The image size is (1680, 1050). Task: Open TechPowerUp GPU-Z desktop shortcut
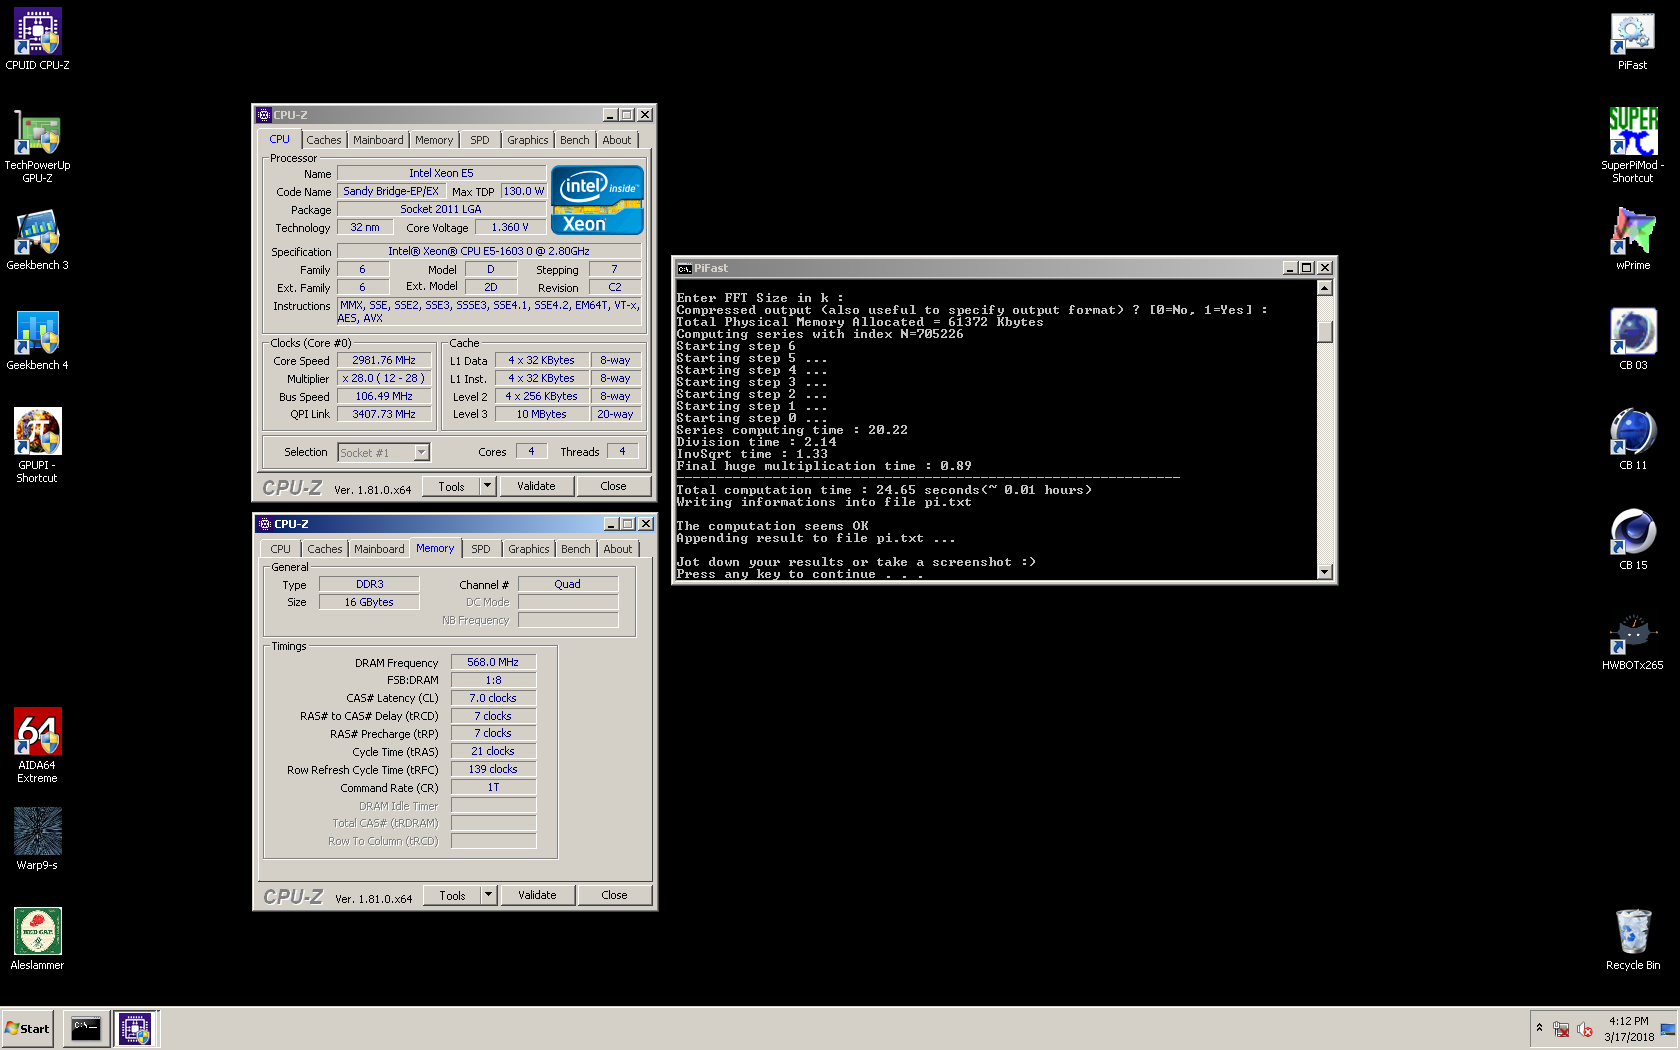tap(37, 146)
